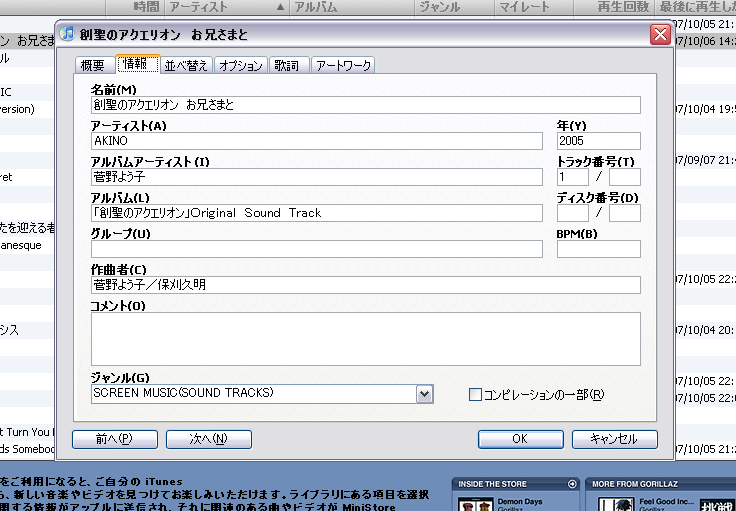Click the アルバムアーティスト input field
This screenshot has width=736, height=511.
pyautogui.click(x=317, y=177)
